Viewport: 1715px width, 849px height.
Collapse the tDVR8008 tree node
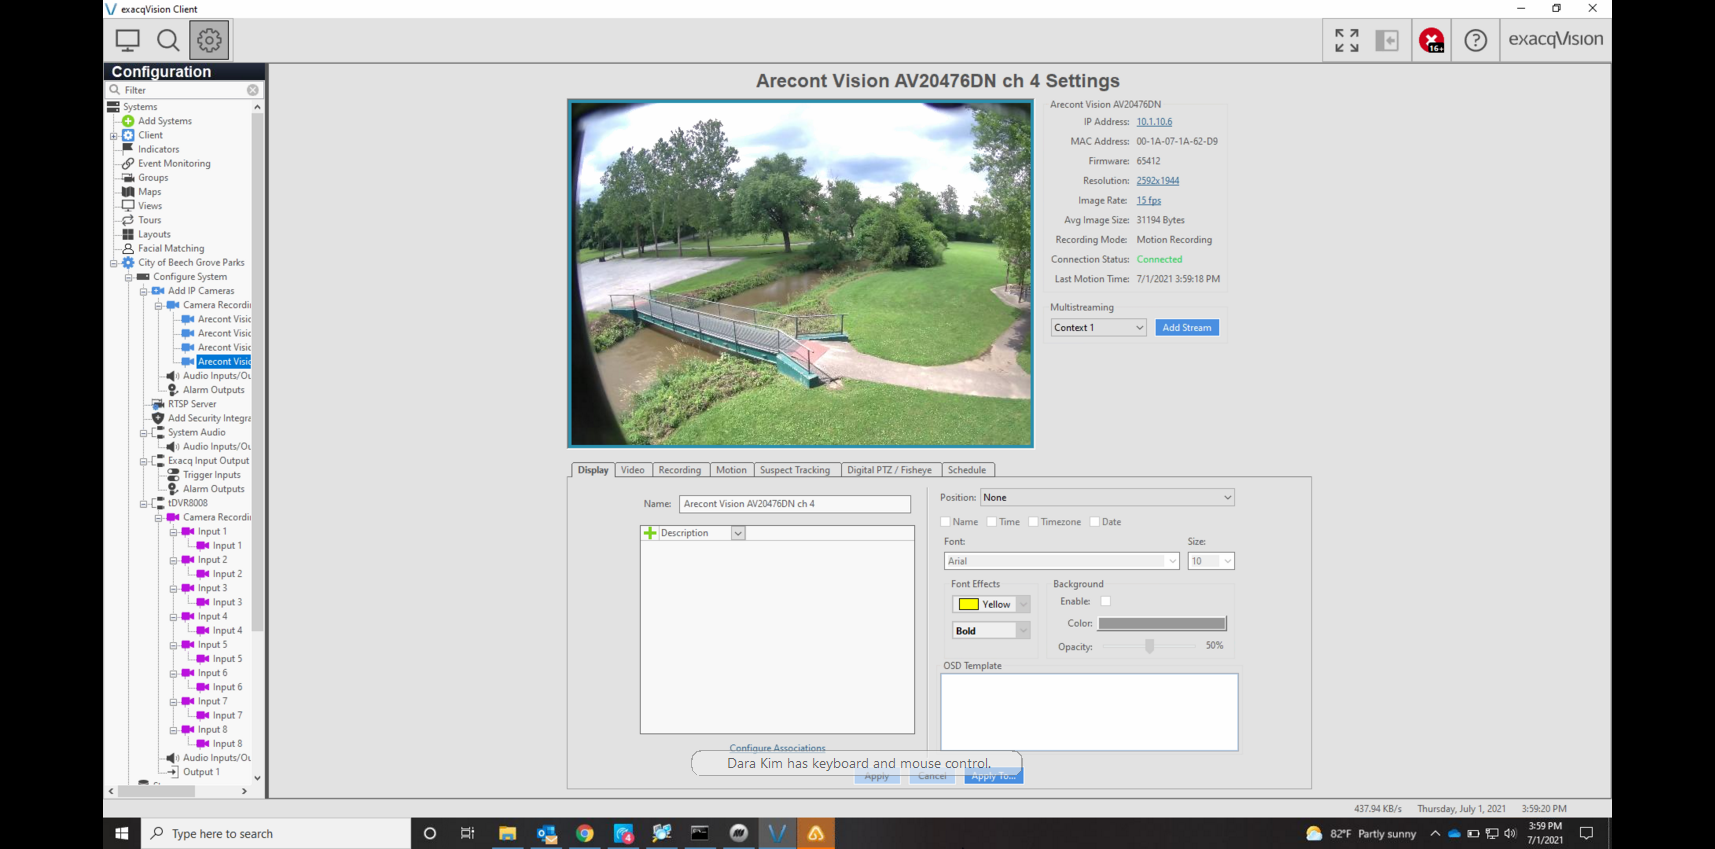coord(144,504)
